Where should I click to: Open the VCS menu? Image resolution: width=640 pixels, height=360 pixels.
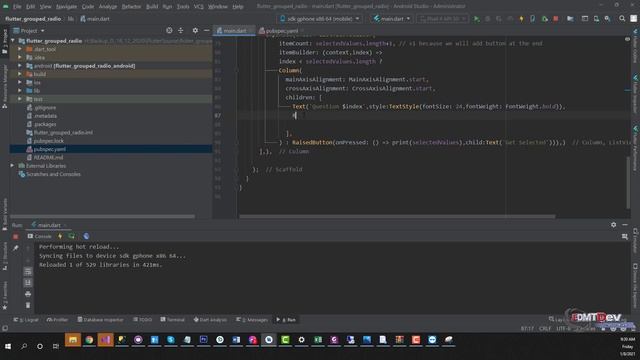click(198, 7)
